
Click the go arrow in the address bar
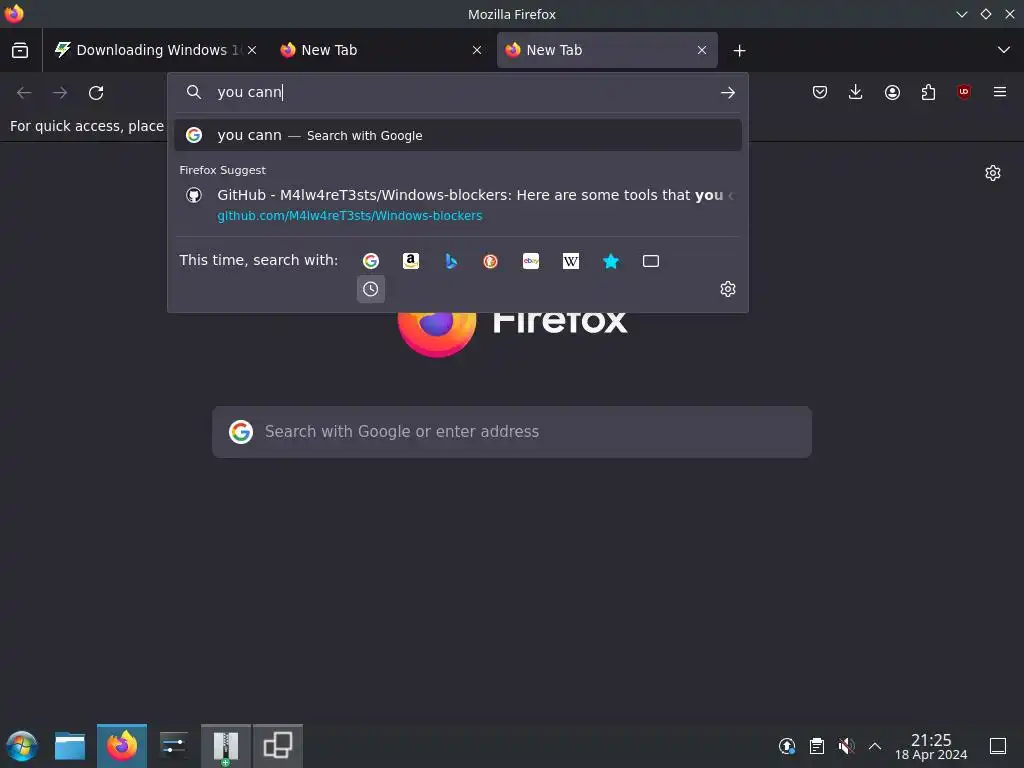pyautogui.click(x=728, y=93)
